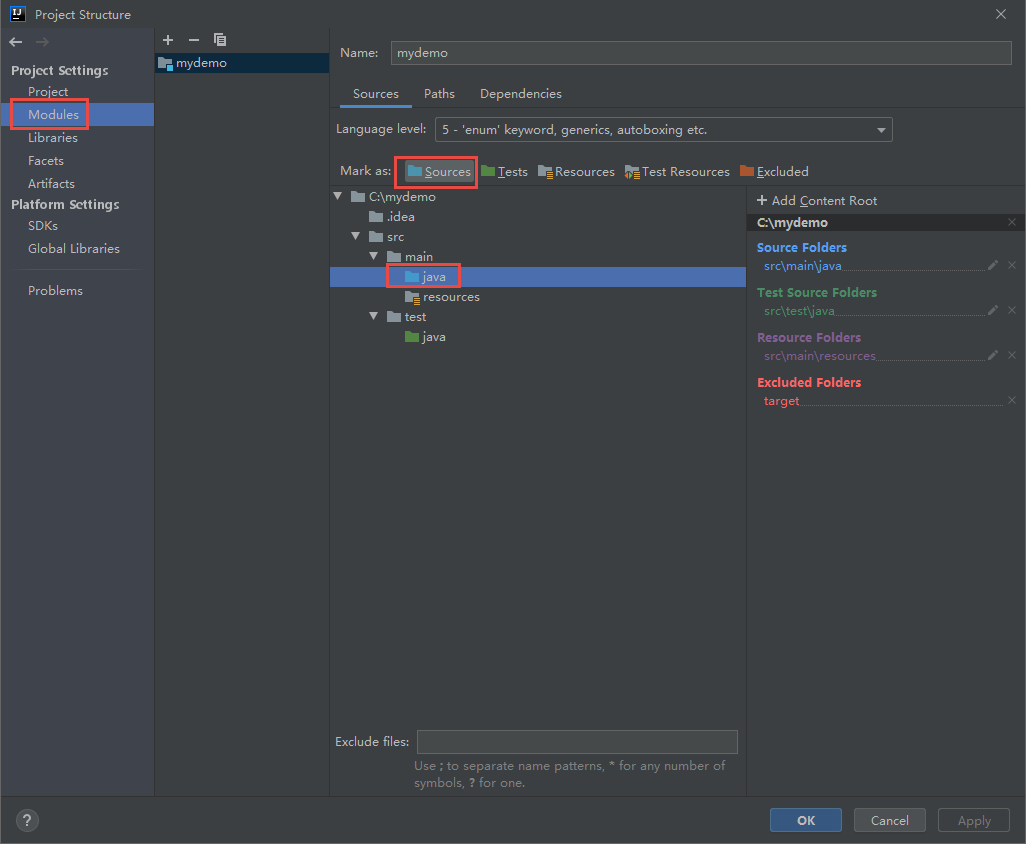Select Libraries in Project Settings

pyautogui.click(x=53, y=138)
